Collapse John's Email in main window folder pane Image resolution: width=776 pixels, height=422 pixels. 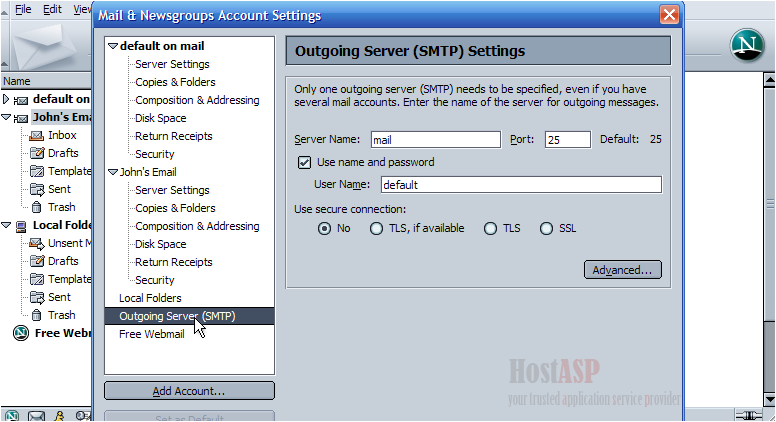(x=6, y=117)
